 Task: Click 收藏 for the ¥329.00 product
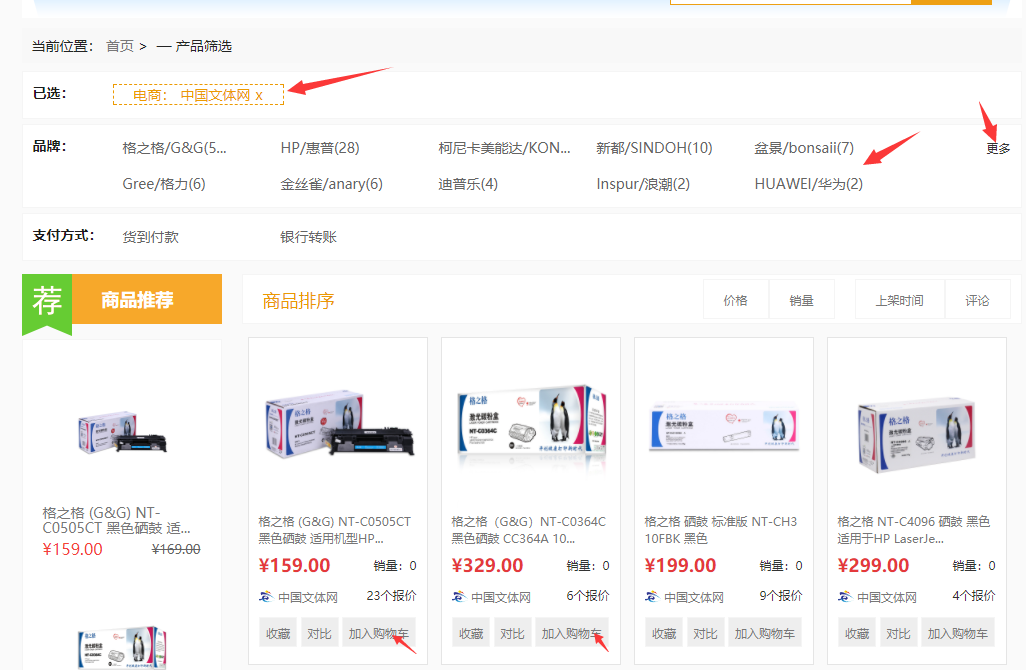(471, 633)
